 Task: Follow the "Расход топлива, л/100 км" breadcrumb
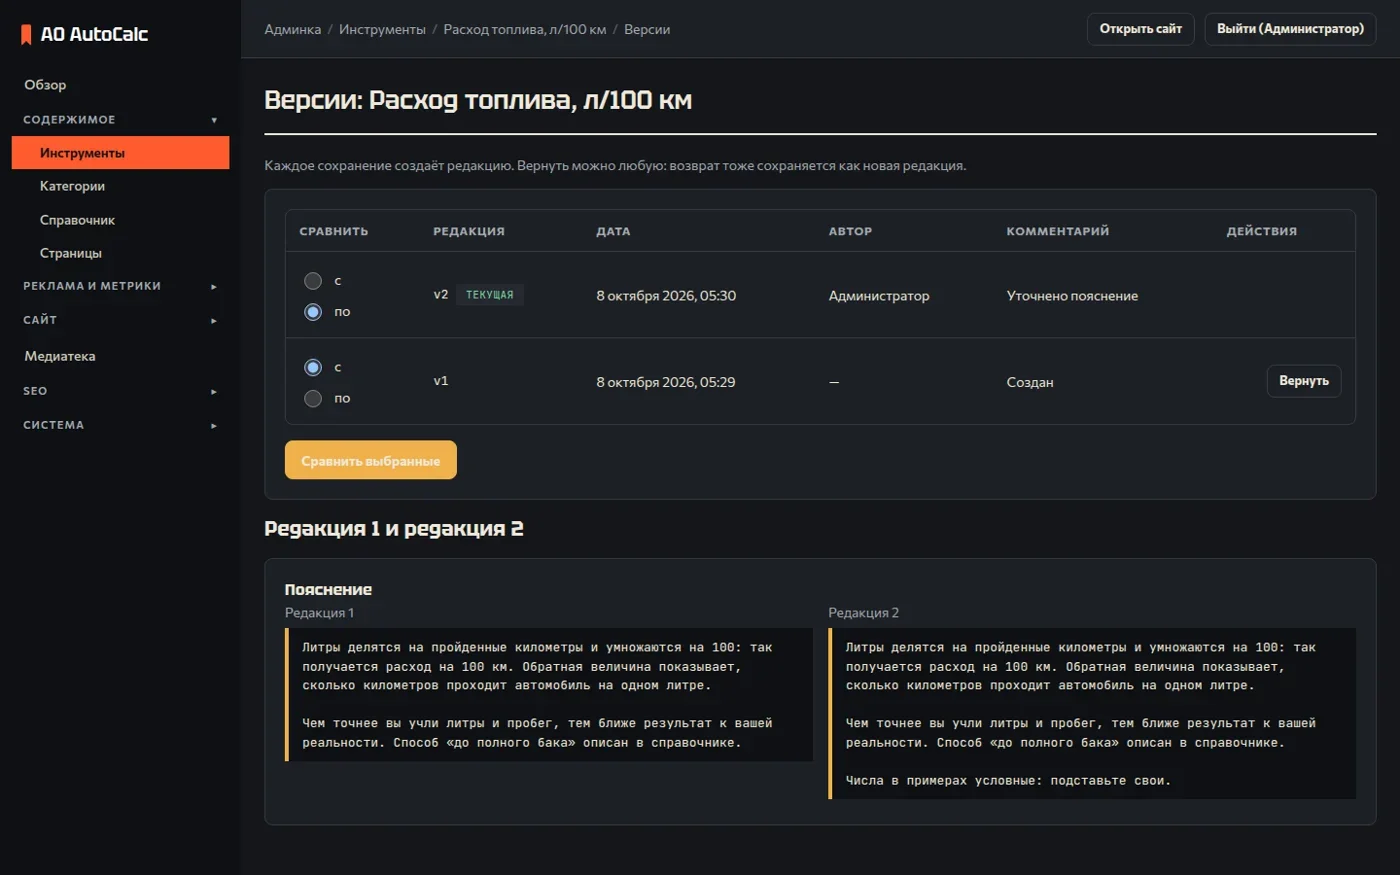point(525,29)
